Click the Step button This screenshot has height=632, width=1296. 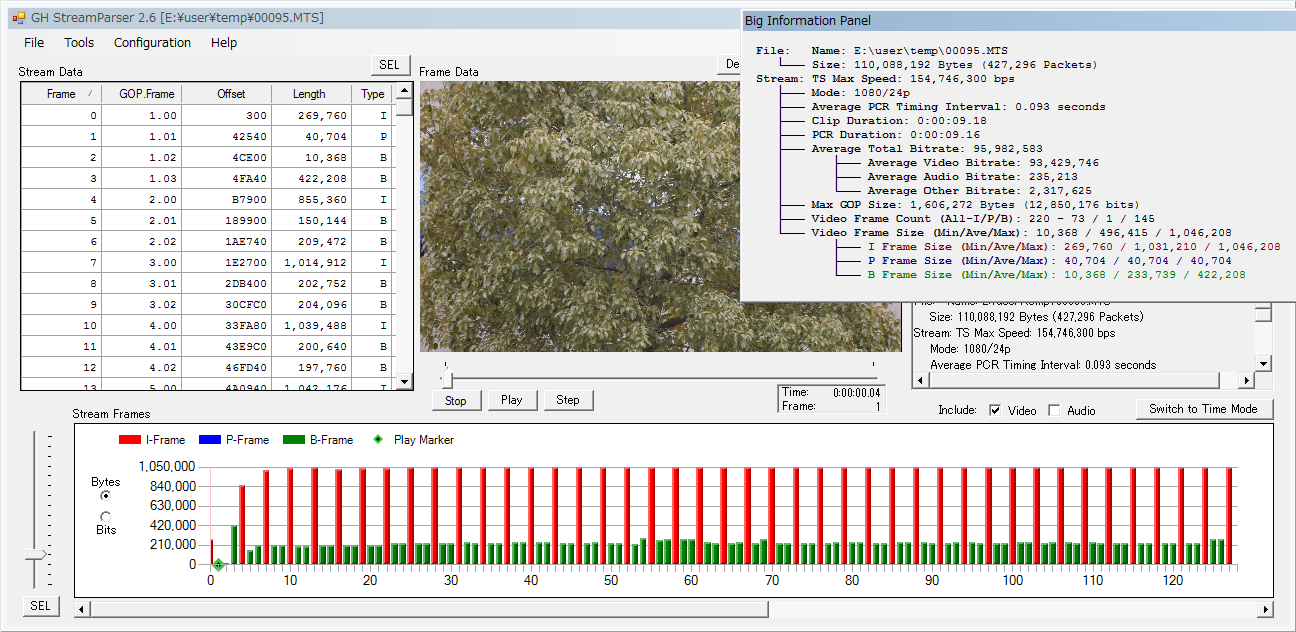(568, 400)
